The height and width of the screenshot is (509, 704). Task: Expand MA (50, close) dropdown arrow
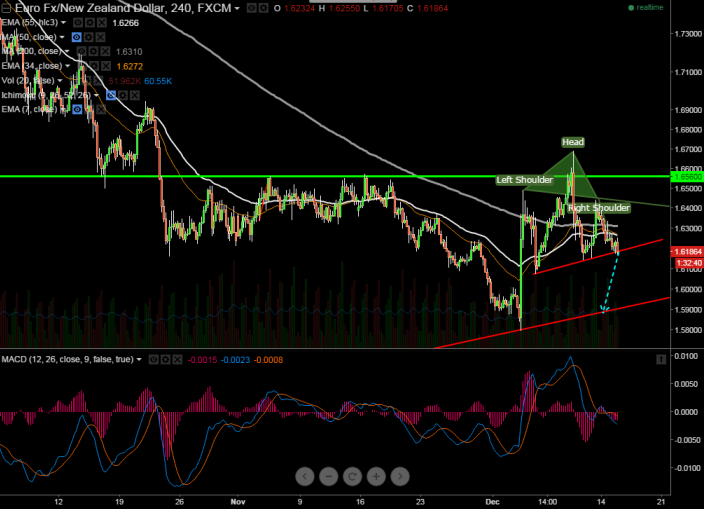[x=62, y=37]
